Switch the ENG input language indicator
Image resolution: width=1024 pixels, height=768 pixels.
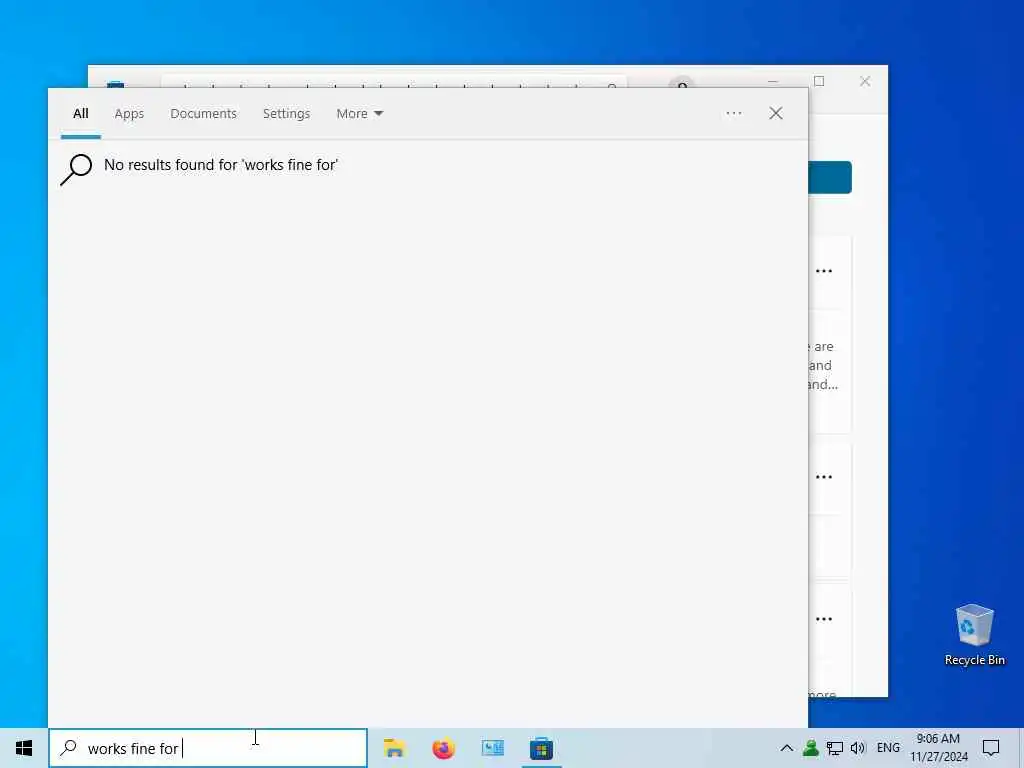click(x=888, y=748)
